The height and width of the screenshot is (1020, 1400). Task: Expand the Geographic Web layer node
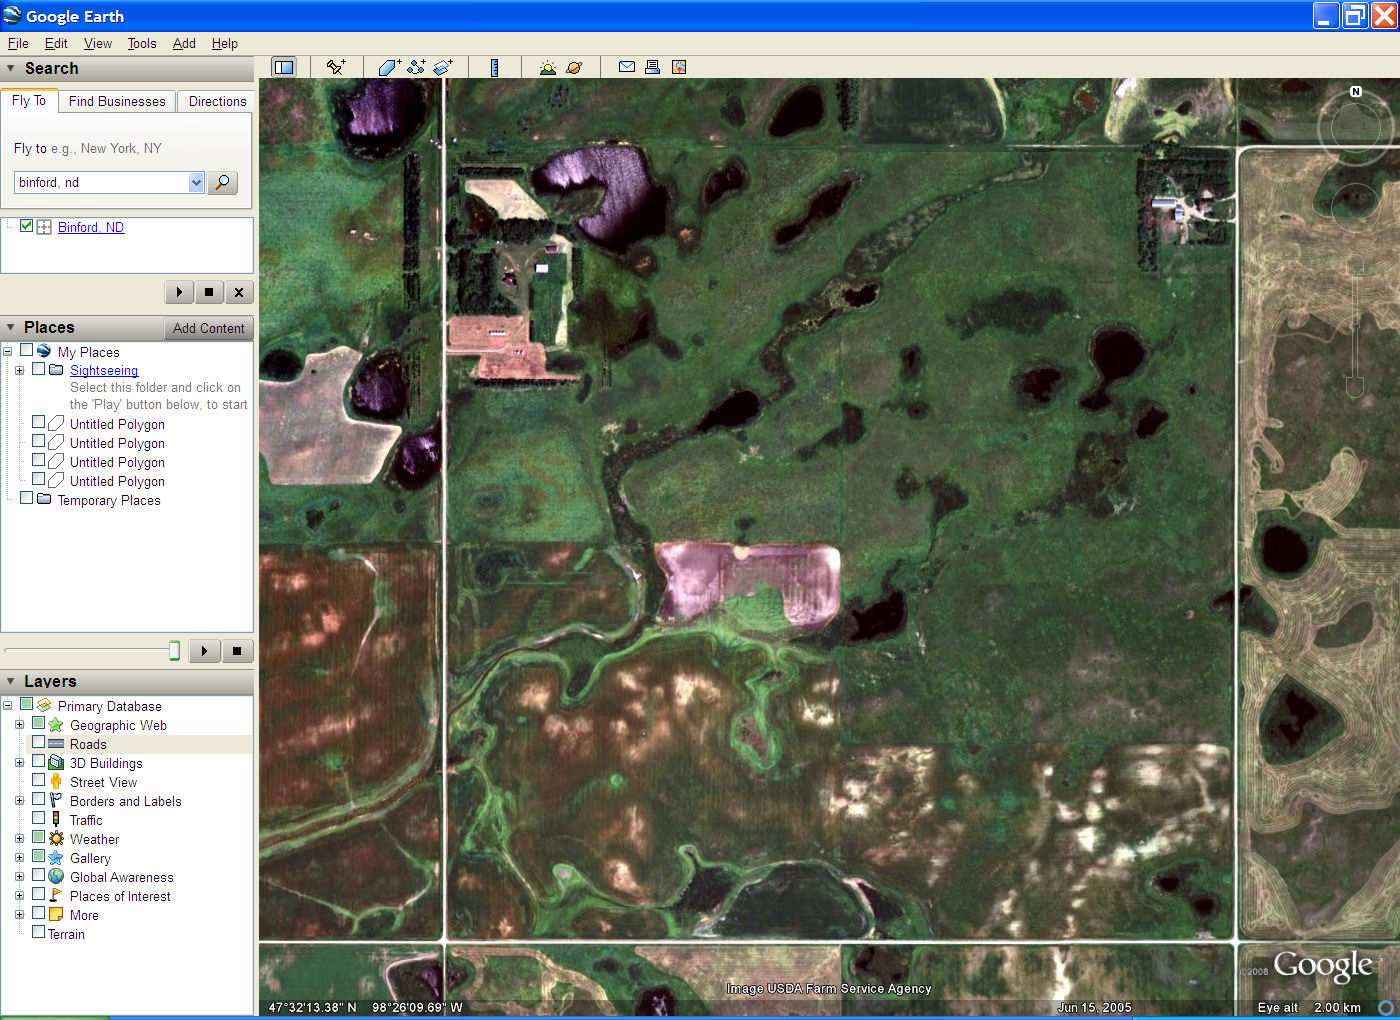19,725
